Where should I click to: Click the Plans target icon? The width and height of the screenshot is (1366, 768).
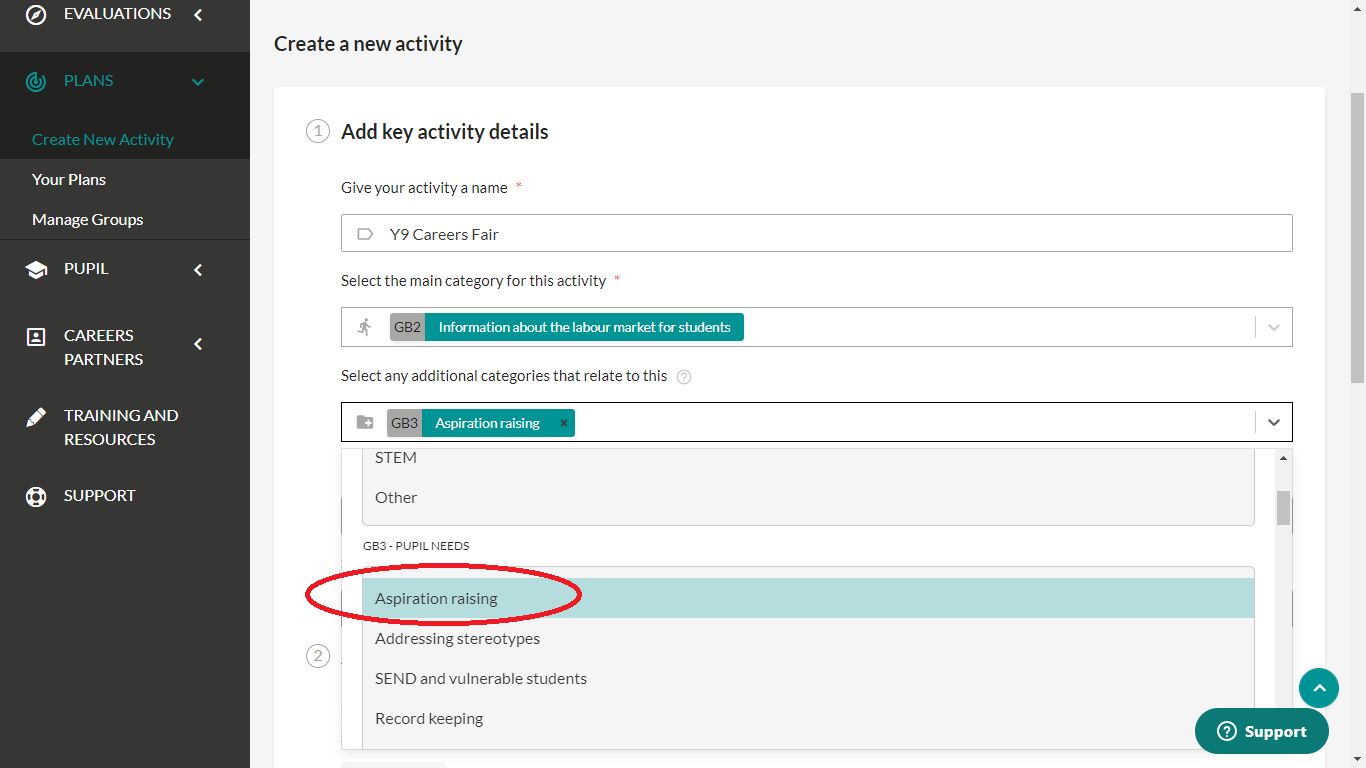click(36, 81)
